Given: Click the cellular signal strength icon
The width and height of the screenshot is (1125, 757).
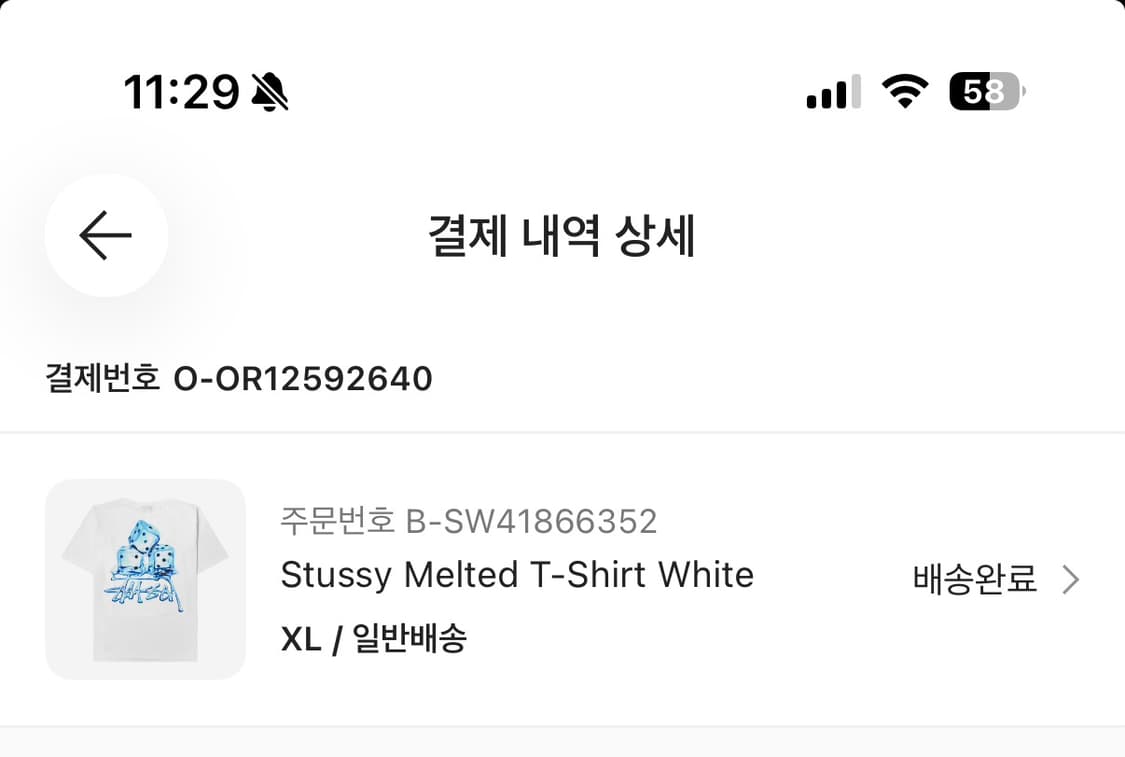Looking at the screenshot, I should click(x=833, y=91).
